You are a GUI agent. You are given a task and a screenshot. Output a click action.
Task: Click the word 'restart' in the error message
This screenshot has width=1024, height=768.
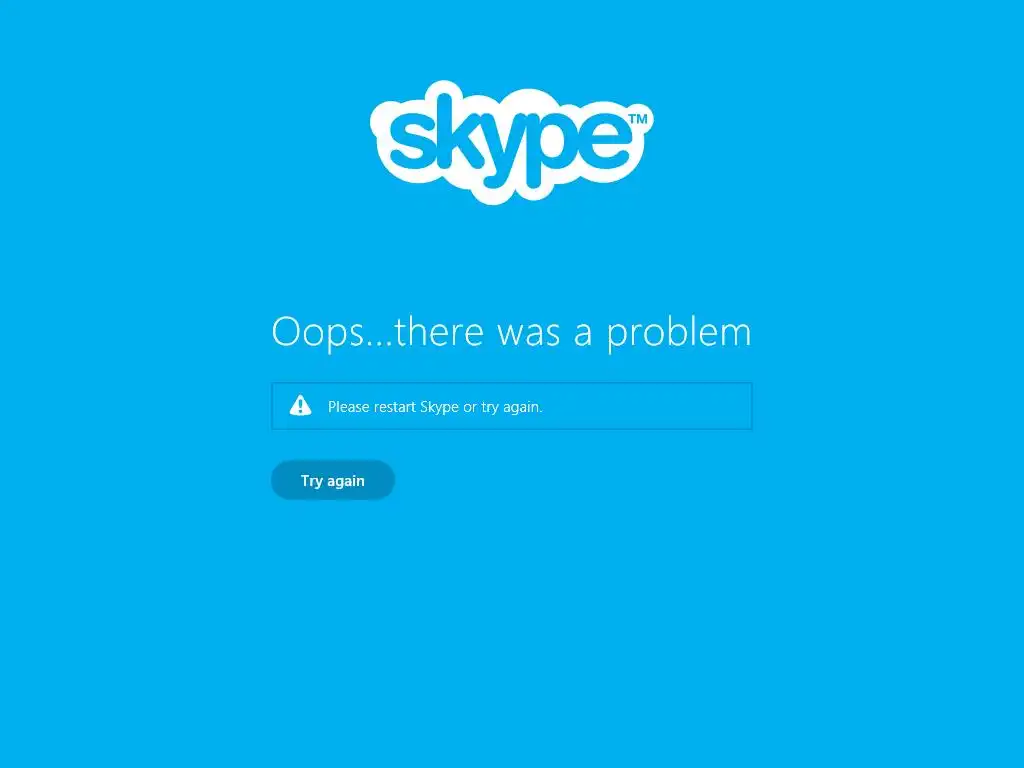tap(394, 407)
